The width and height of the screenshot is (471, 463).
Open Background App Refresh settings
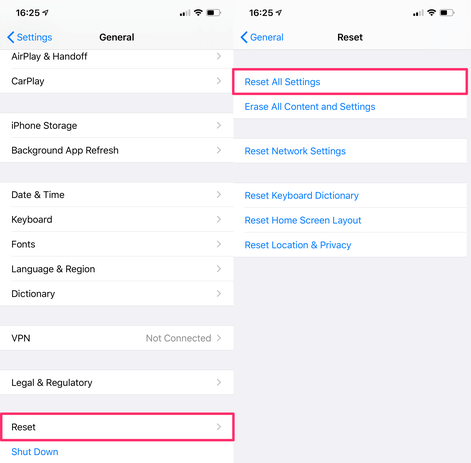(117, 150)
